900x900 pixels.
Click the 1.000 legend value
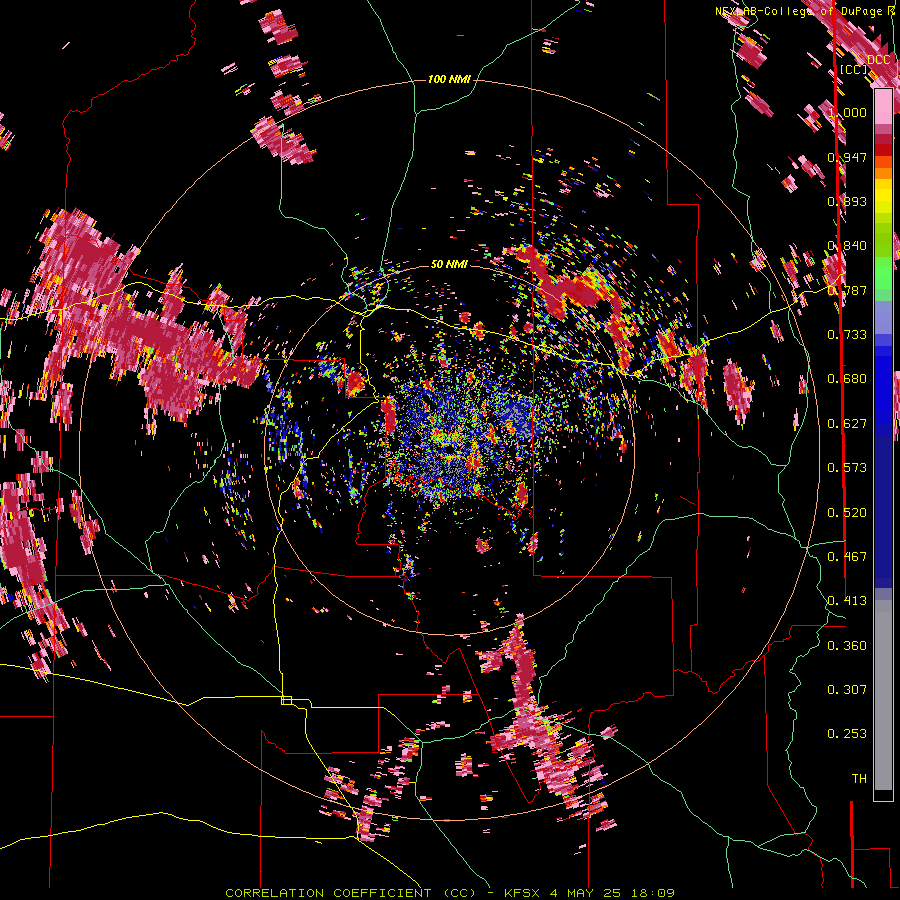[847, 112]
